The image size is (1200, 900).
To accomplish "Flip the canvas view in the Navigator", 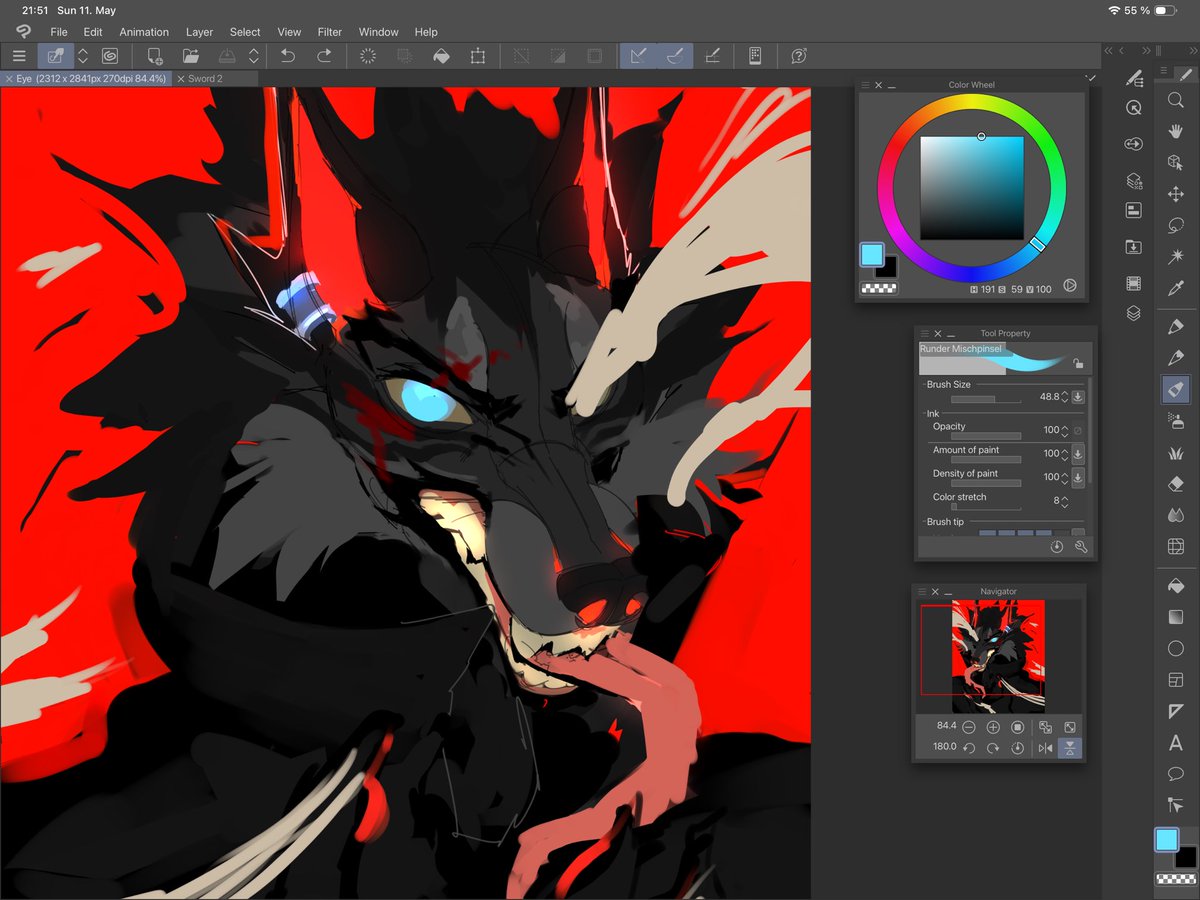I will [x=1045, y=747].
